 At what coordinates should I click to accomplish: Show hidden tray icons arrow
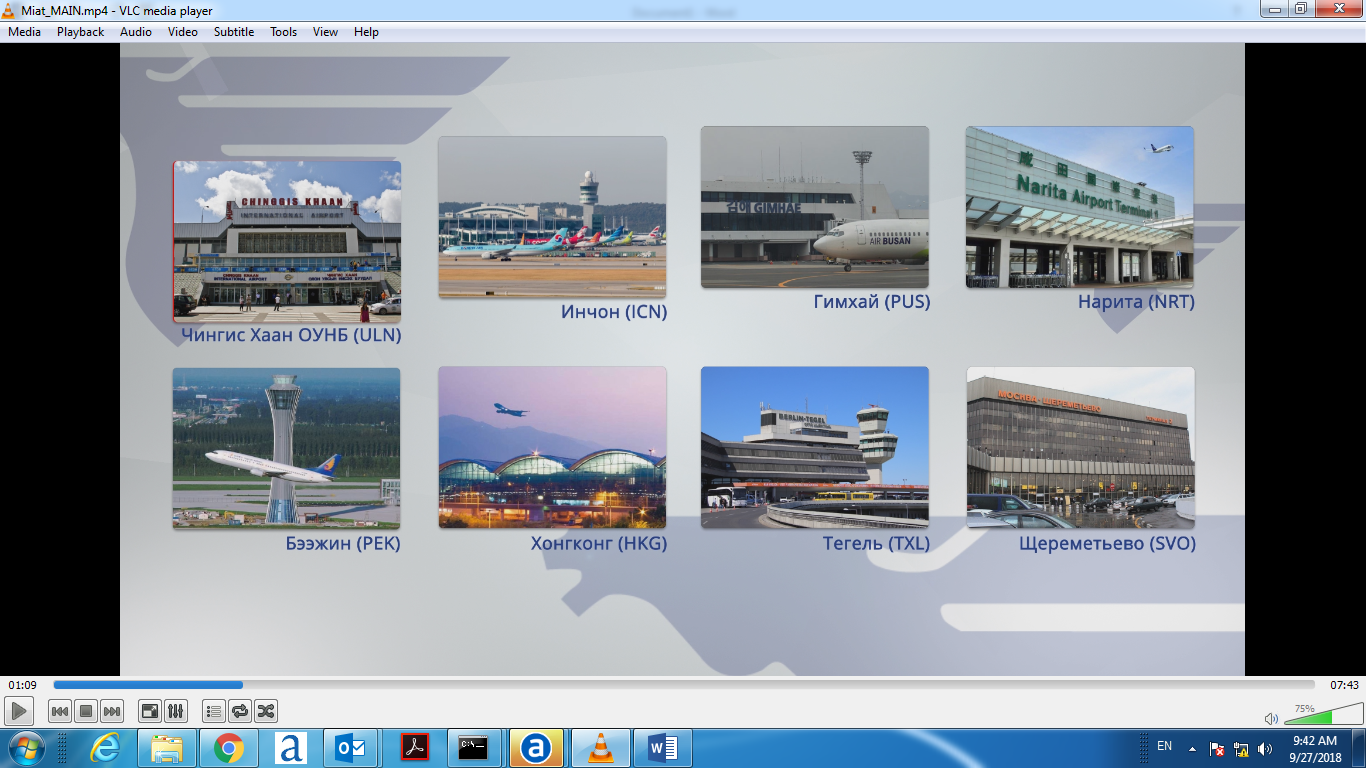[1192, 748]
